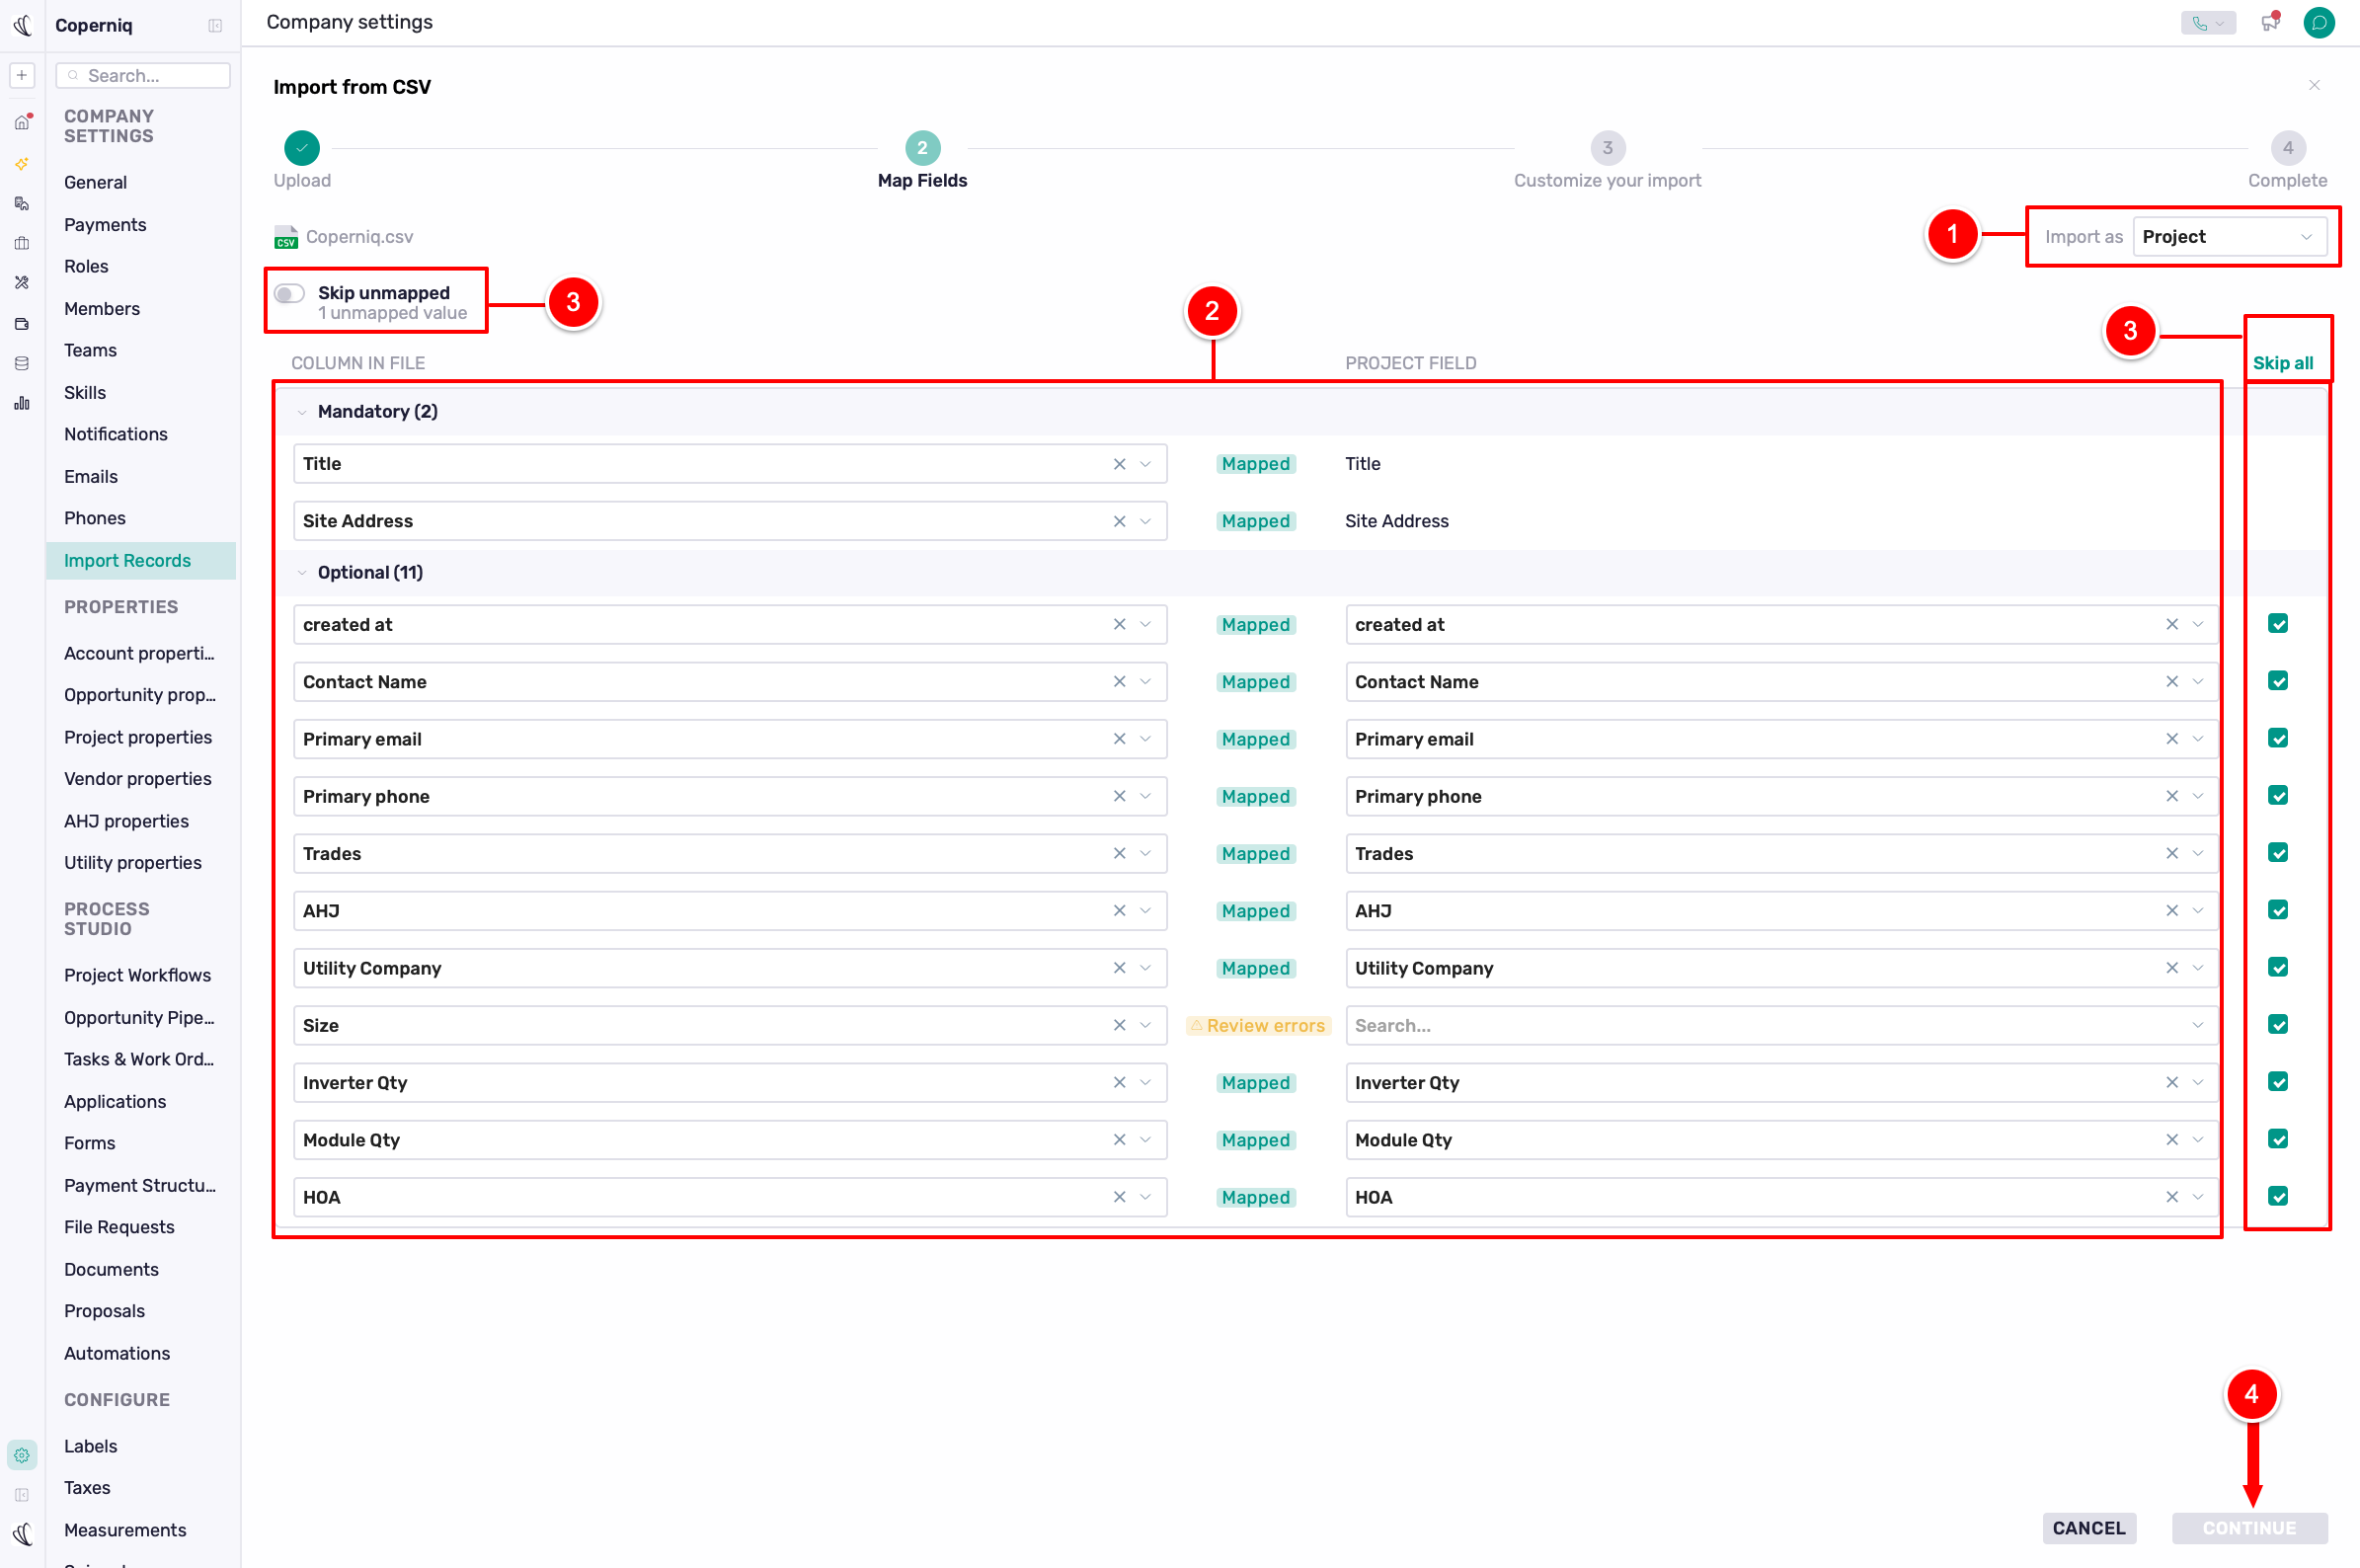The image size is (2360, 1568).
Task: Click the Coperniq.csv file name
Action: point(359,237)
